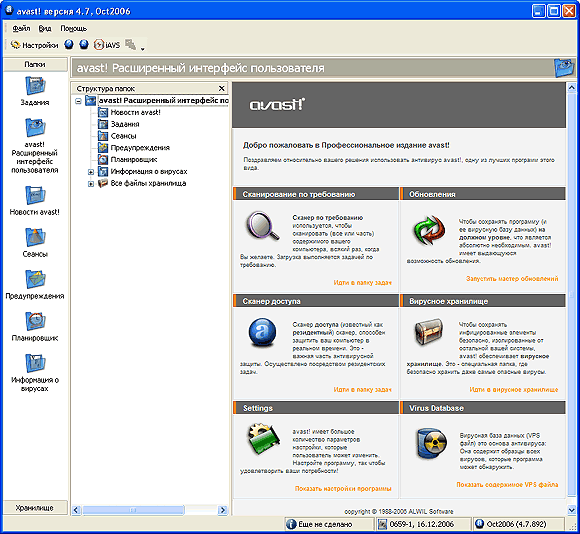This screenshot has height=534, width=580.
Task: Click the vertical scrollbar up arrow
Action: [571, 88]
